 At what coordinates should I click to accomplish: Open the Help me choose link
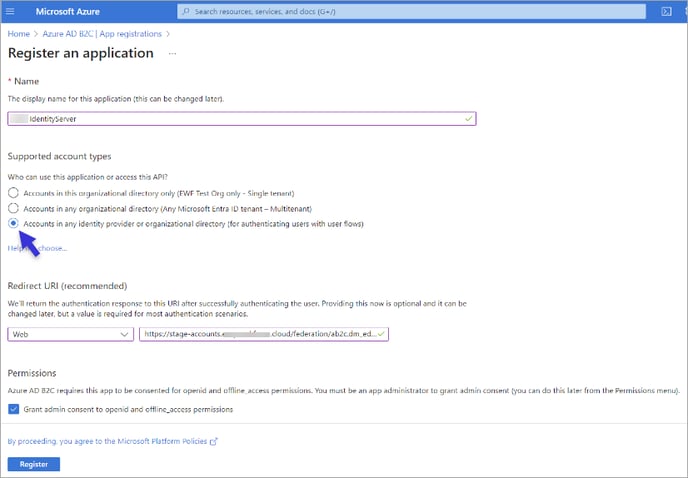coord(37,248)
